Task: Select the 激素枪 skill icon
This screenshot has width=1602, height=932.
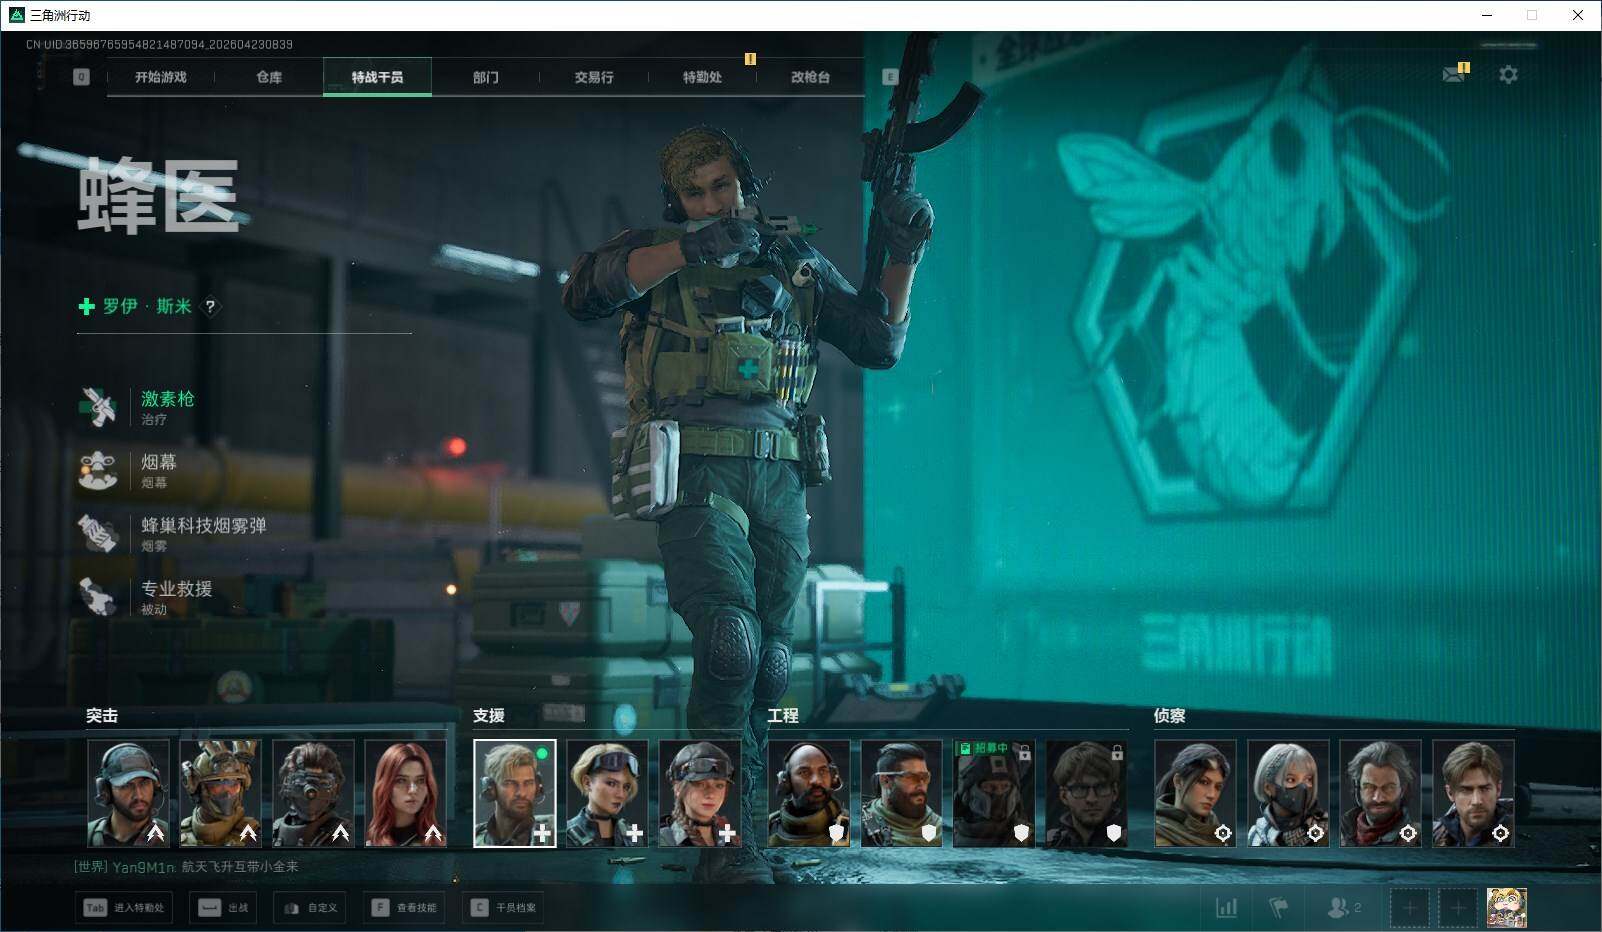Action: tap(99, 407)
